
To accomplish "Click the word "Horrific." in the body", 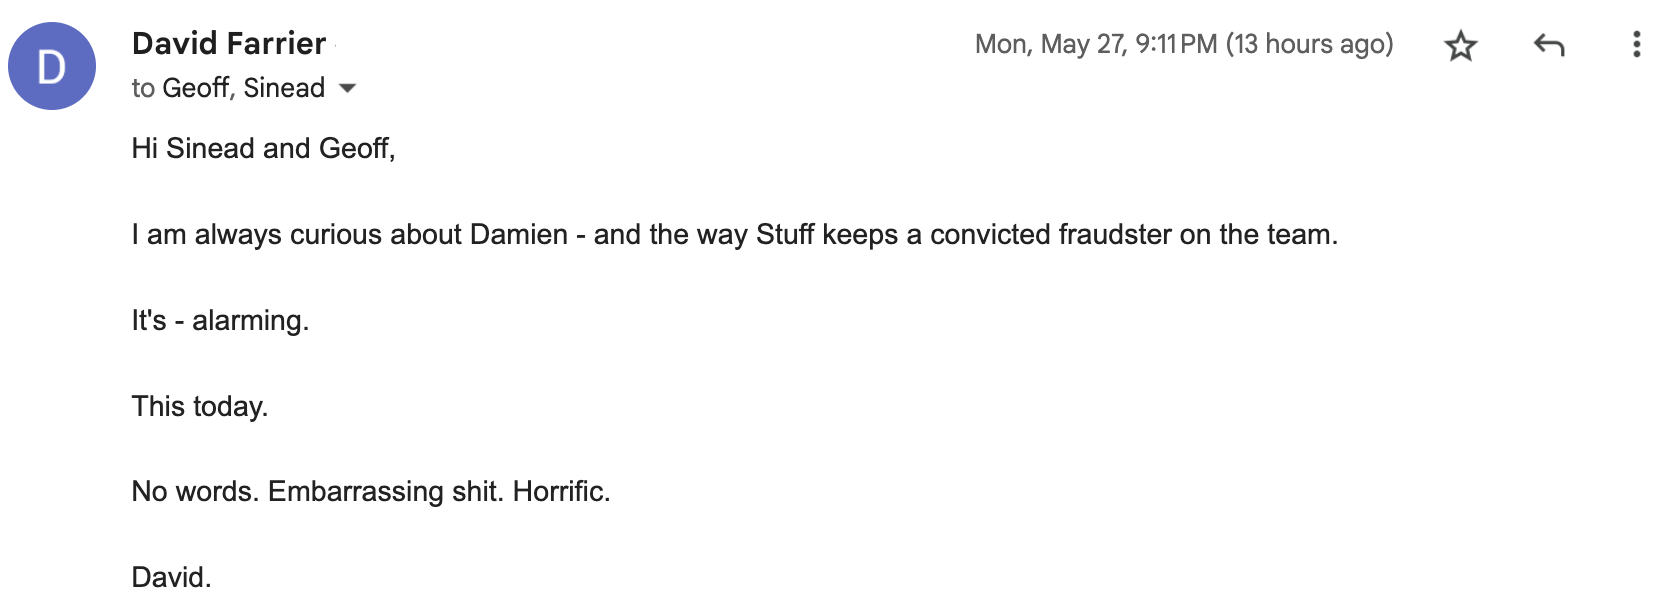I will click(x=561, y=491).
